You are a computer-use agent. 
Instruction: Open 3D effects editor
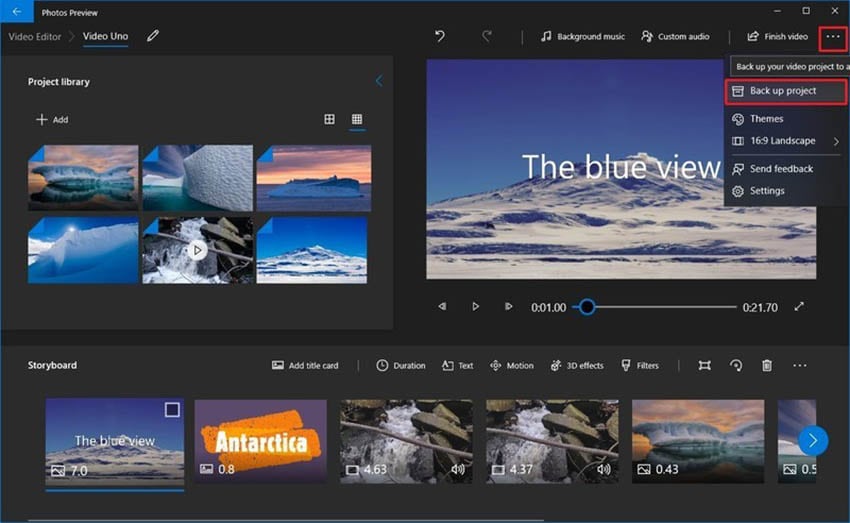577,366
